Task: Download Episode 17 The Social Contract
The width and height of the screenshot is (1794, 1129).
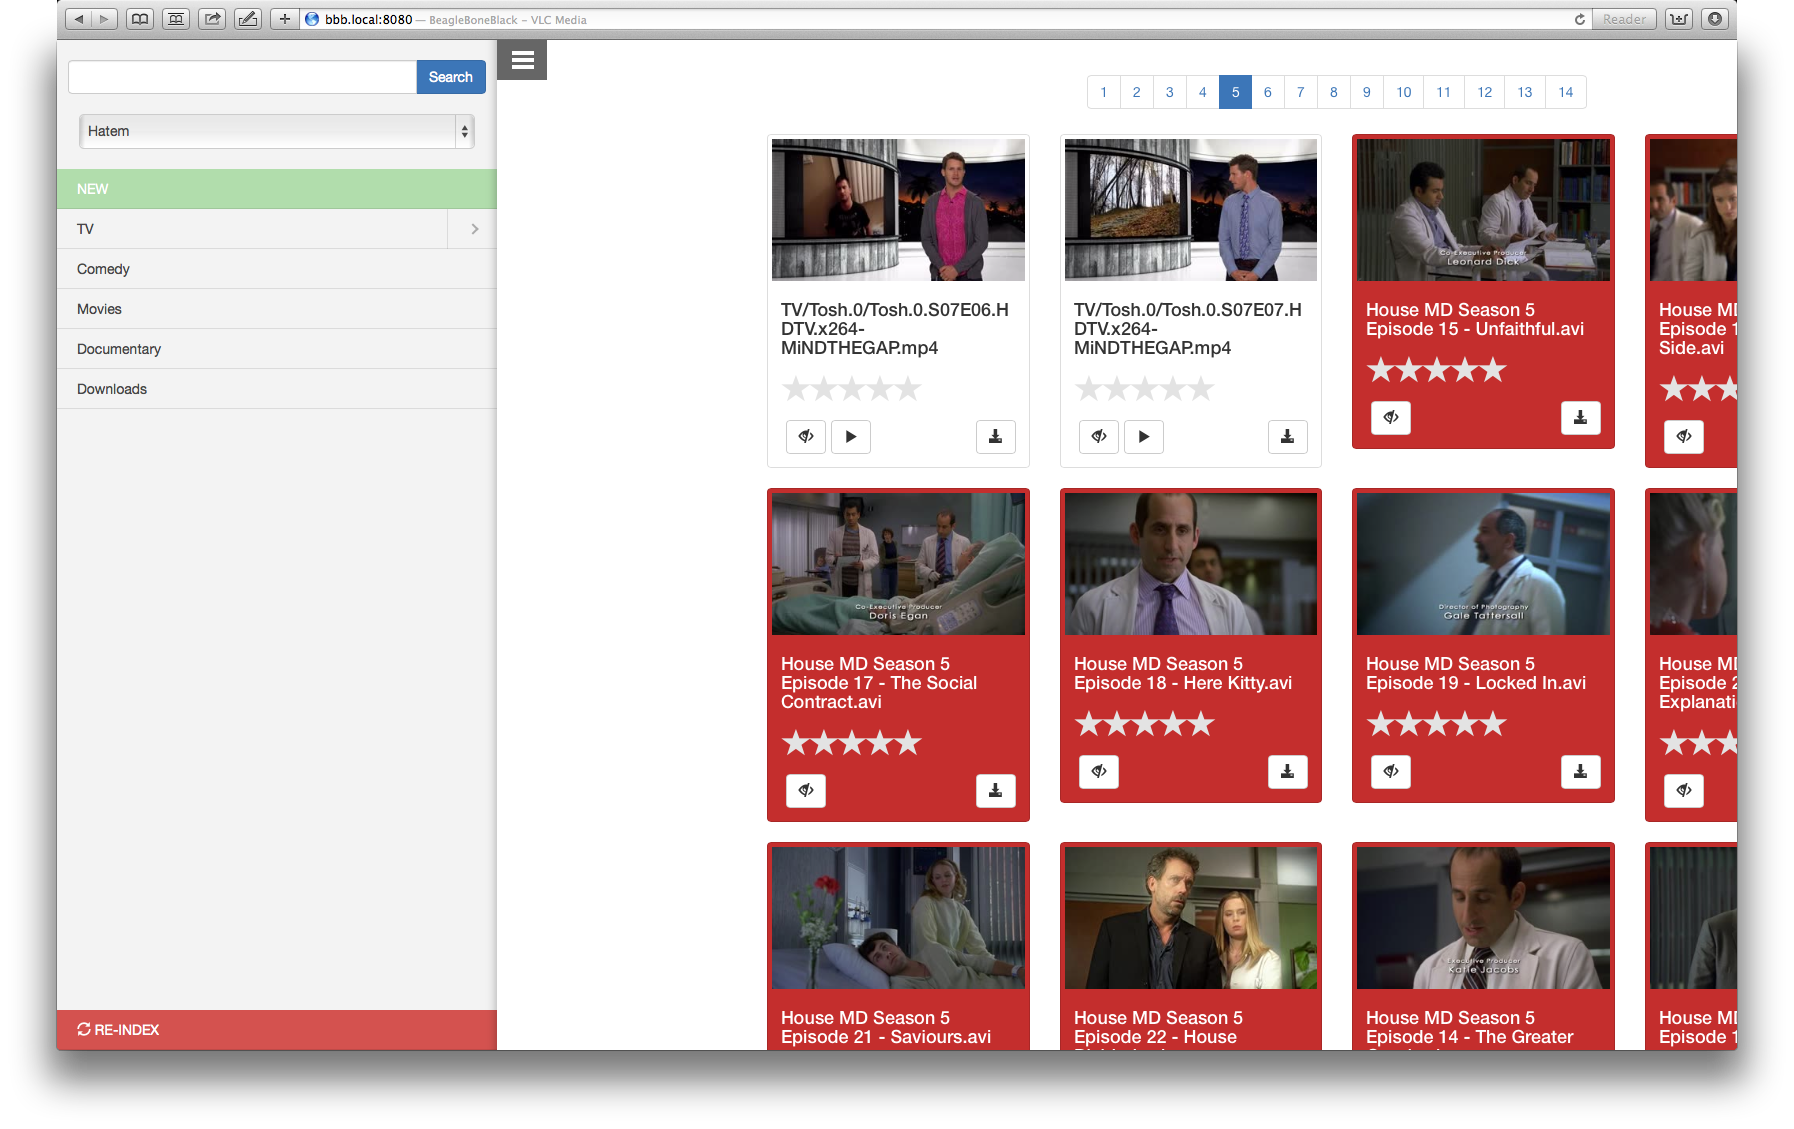Action: pyautogui.click(x=996, y=791)
